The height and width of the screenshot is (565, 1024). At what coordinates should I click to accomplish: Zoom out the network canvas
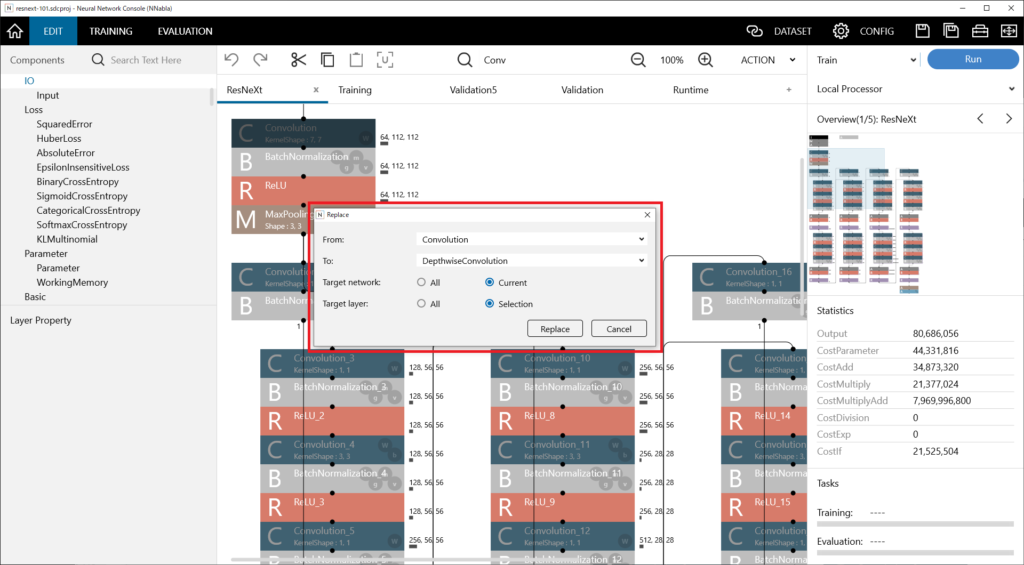pos(638,59)
